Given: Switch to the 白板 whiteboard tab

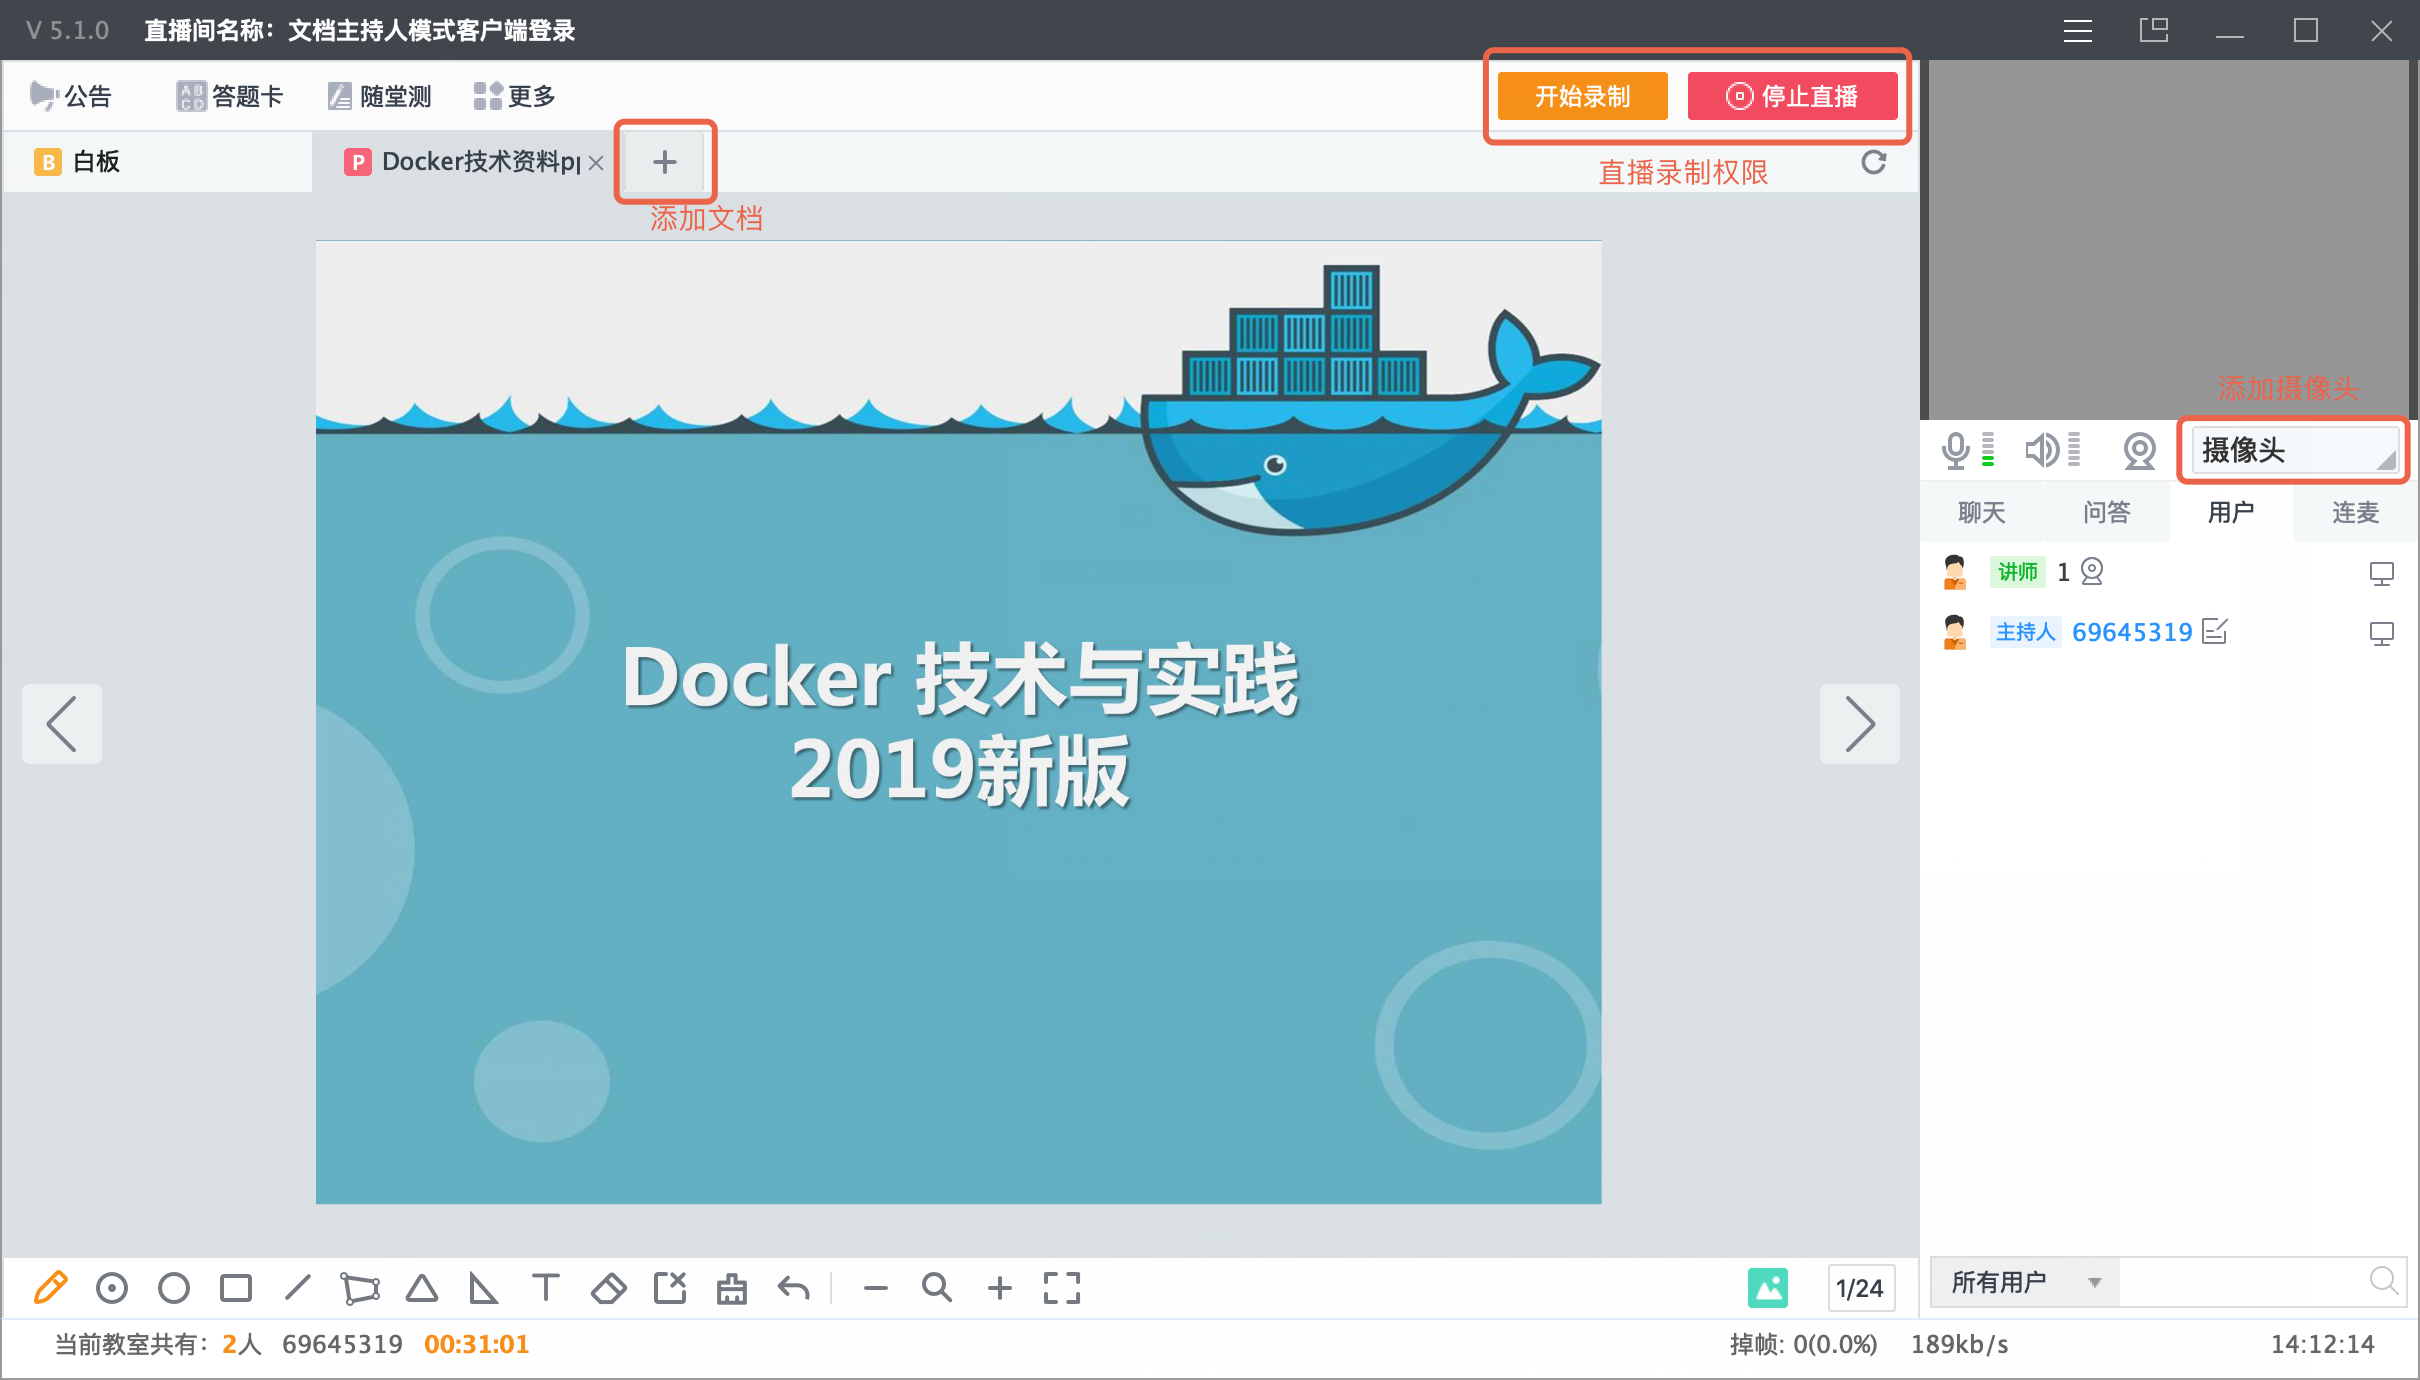Looking at the screenshot, I should (158, 162).
